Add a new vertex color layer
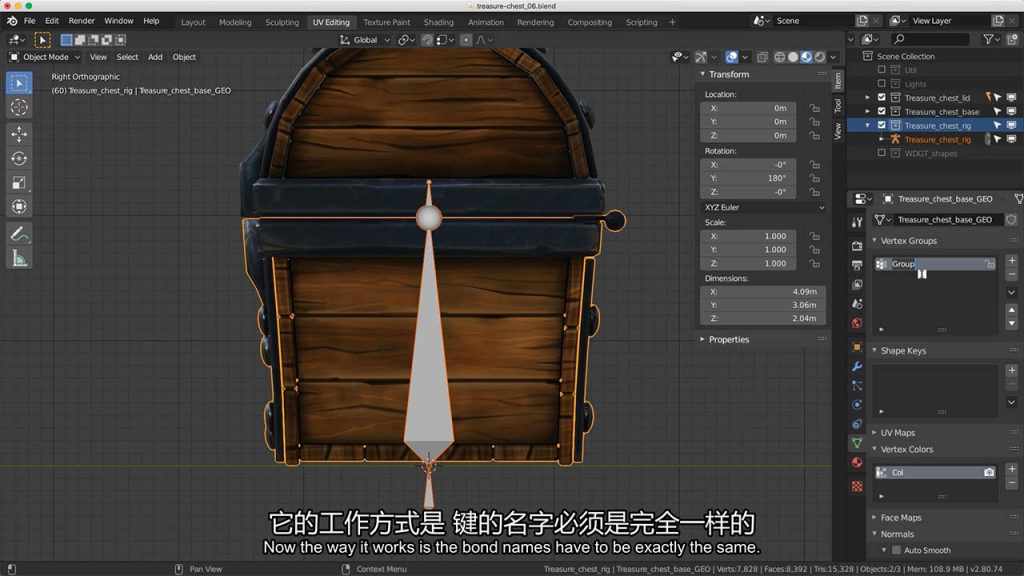Viewport: 1024px width, 576px height. click(1012, 469)
